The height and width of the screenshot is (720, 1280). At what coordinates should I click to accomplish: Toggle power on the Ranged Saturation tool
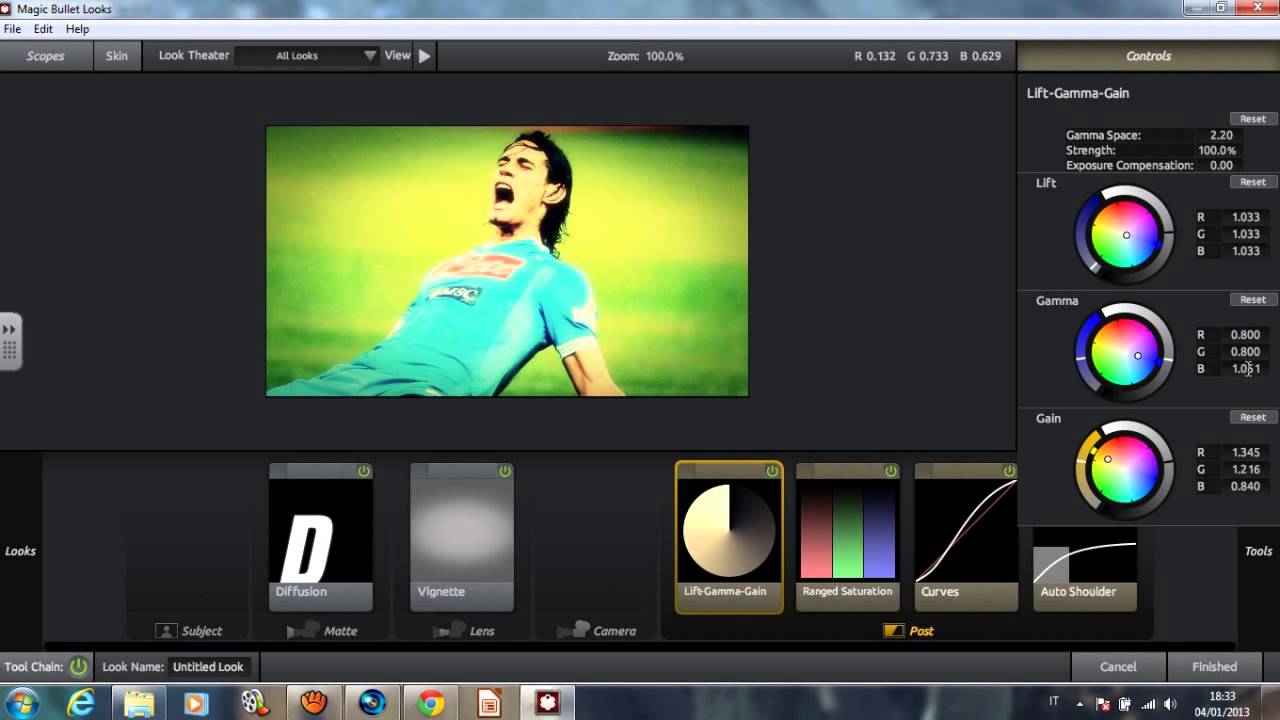(x=891, y=471)
